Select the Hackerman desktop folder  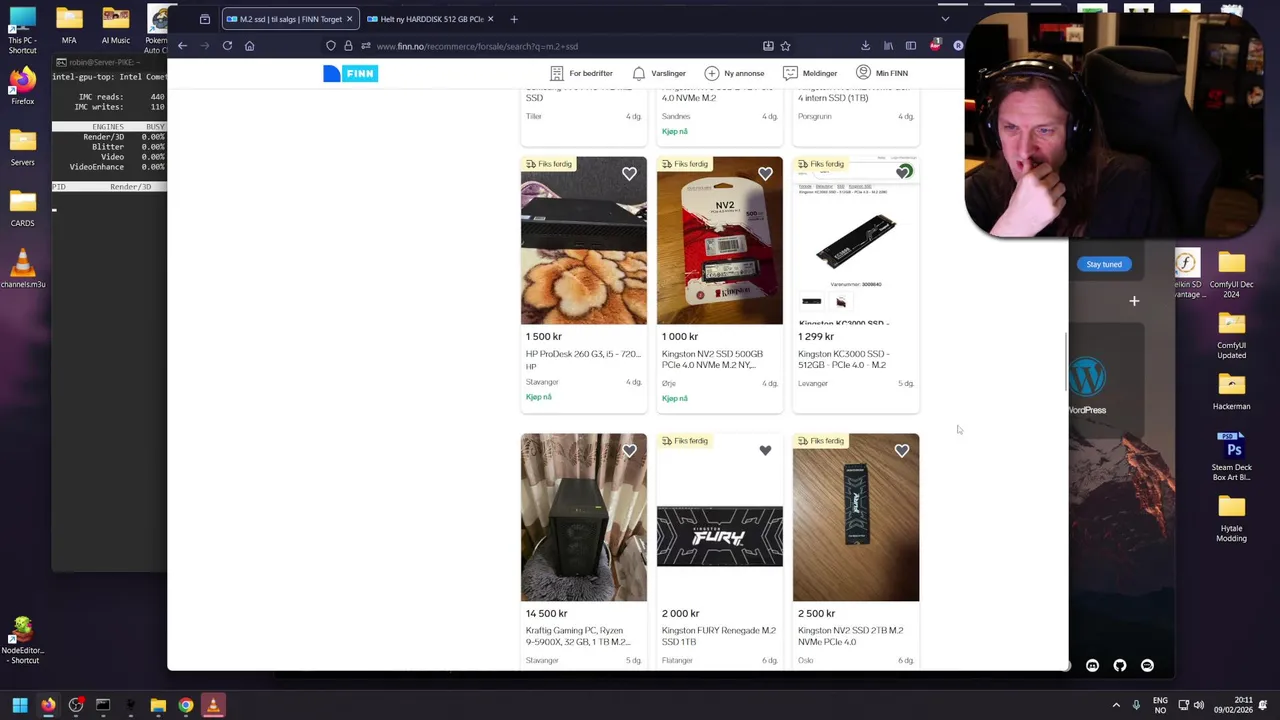click(x=1231, y=390)
